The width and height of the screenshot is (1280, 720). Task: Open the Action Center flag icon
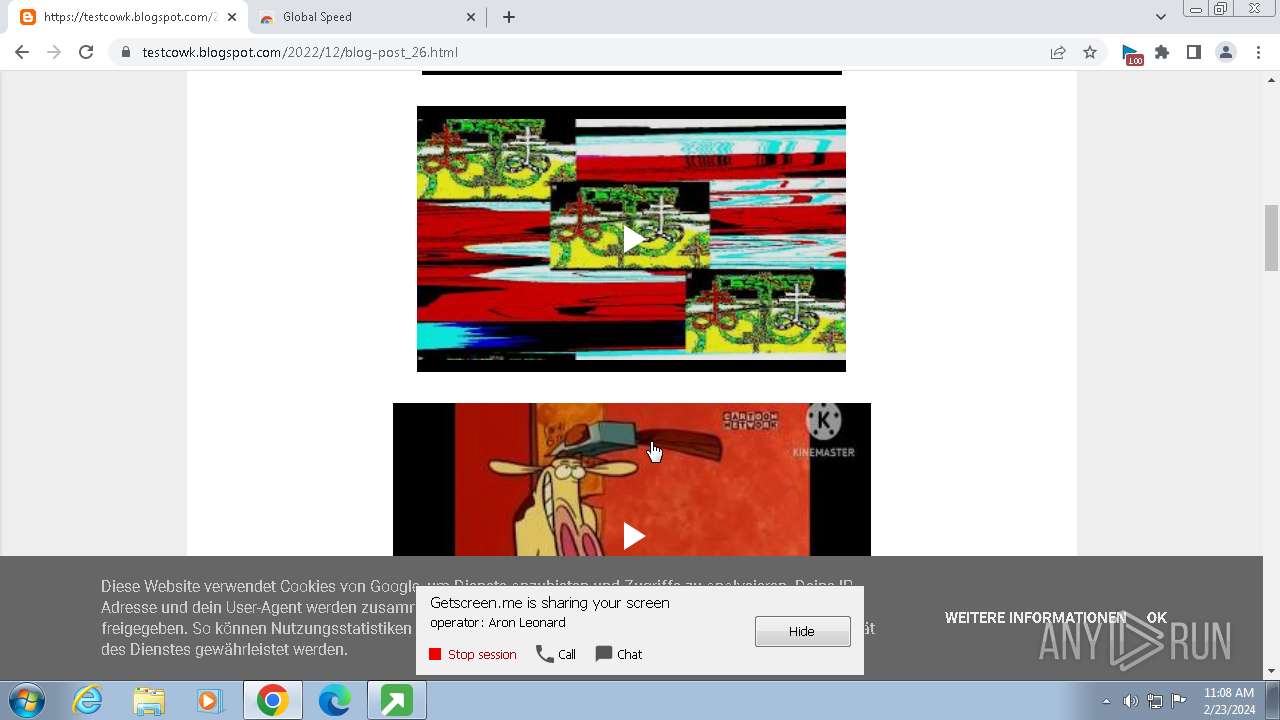(x=1179, y=701)
